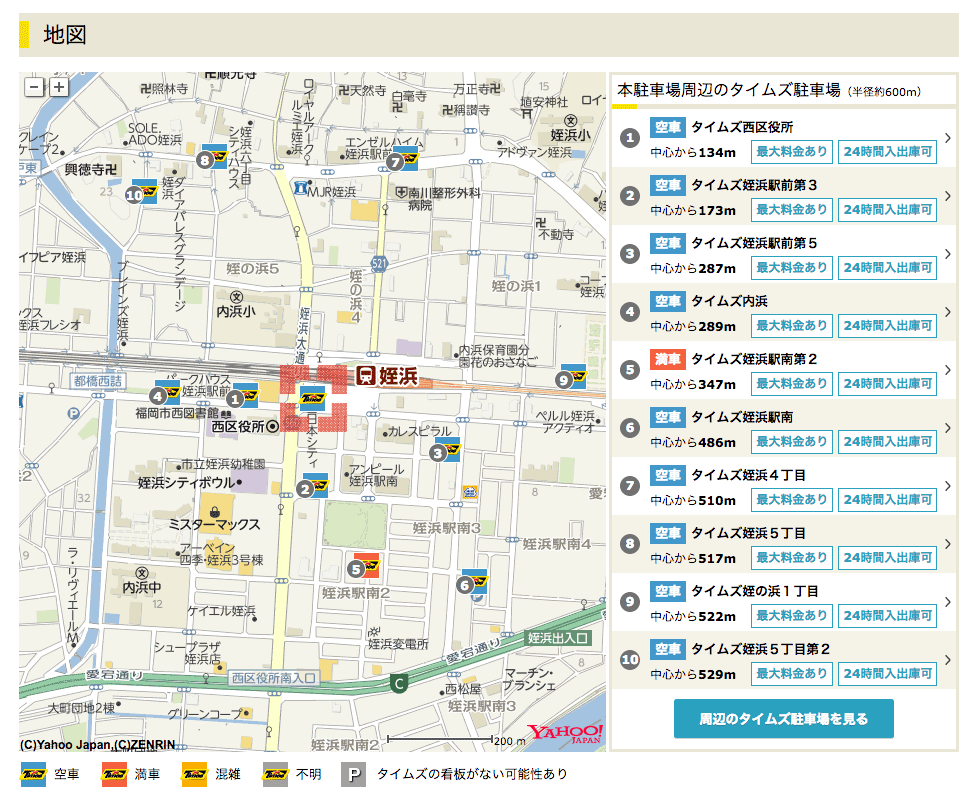Click map marker 1 near 西区役所

[x=242, y=397]
